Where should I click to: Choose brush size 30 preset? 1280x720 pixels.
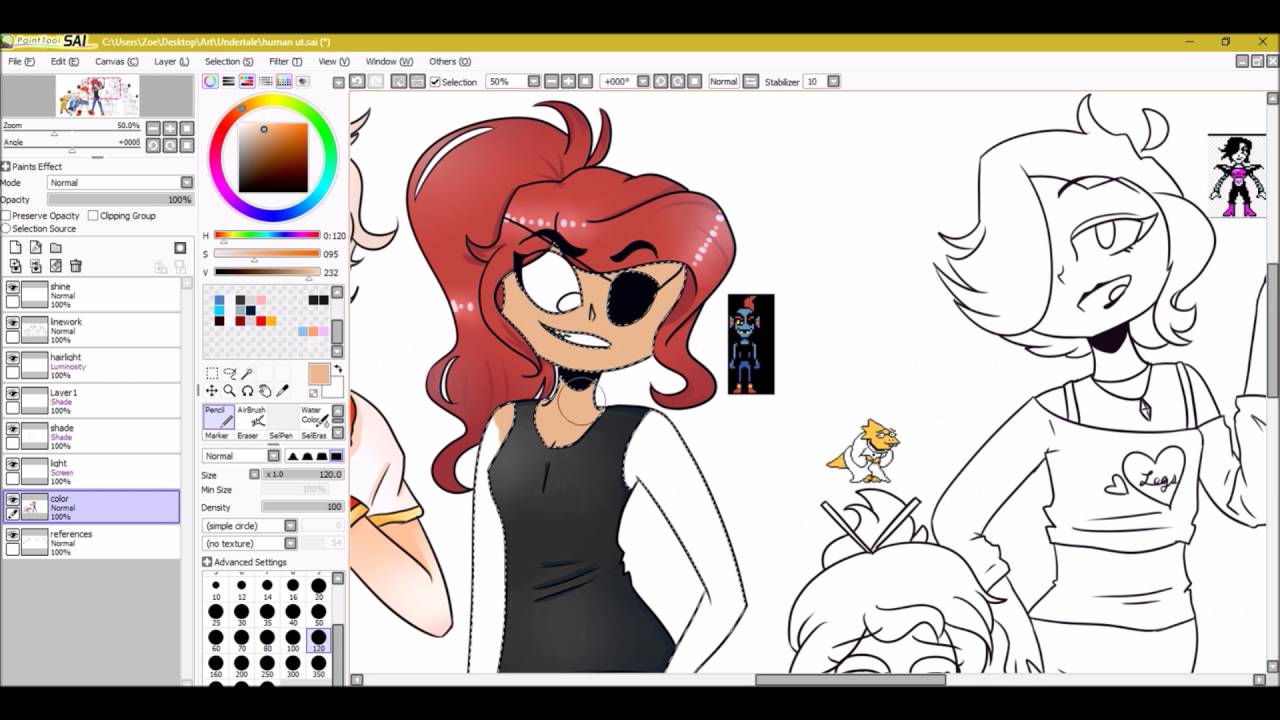click(241, 615)
